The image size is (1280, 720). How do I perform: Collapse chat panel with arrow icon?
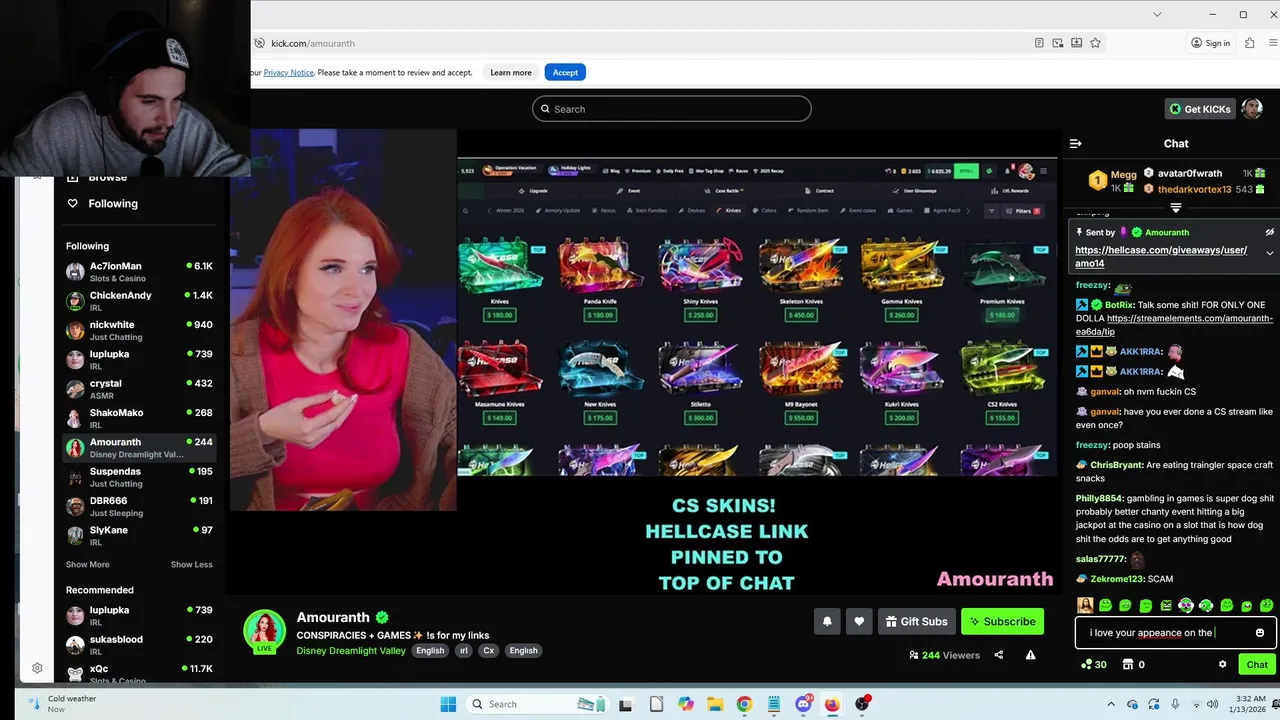[1076, 144]
